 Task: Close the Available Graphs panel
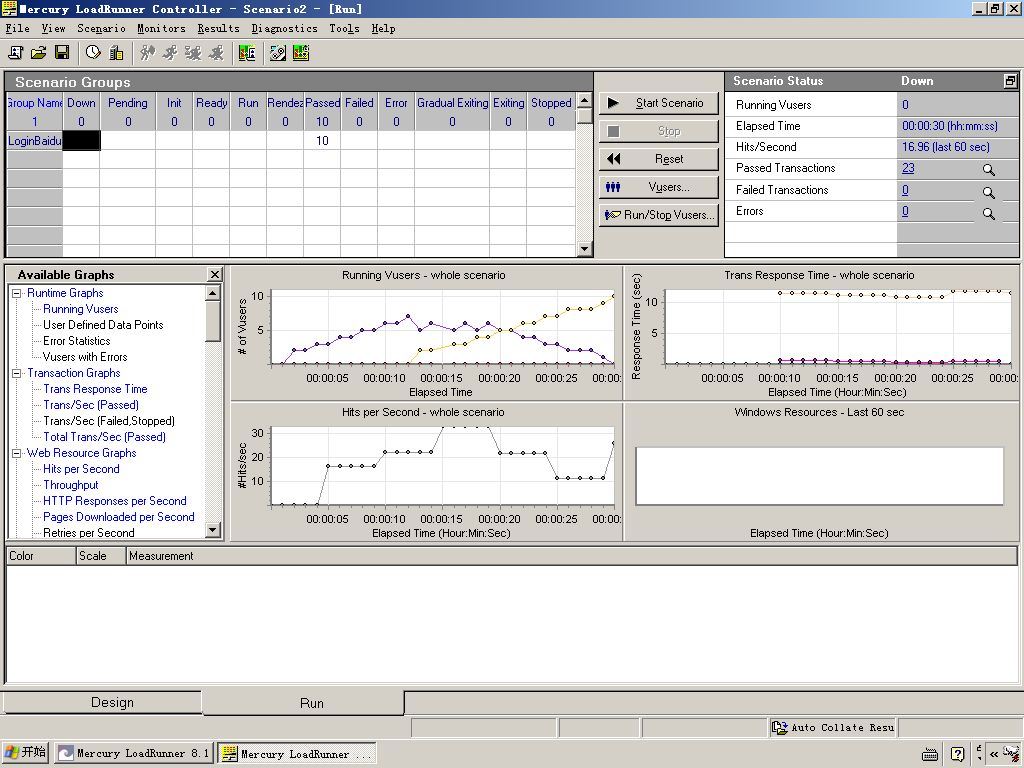(x=215, y=274)
